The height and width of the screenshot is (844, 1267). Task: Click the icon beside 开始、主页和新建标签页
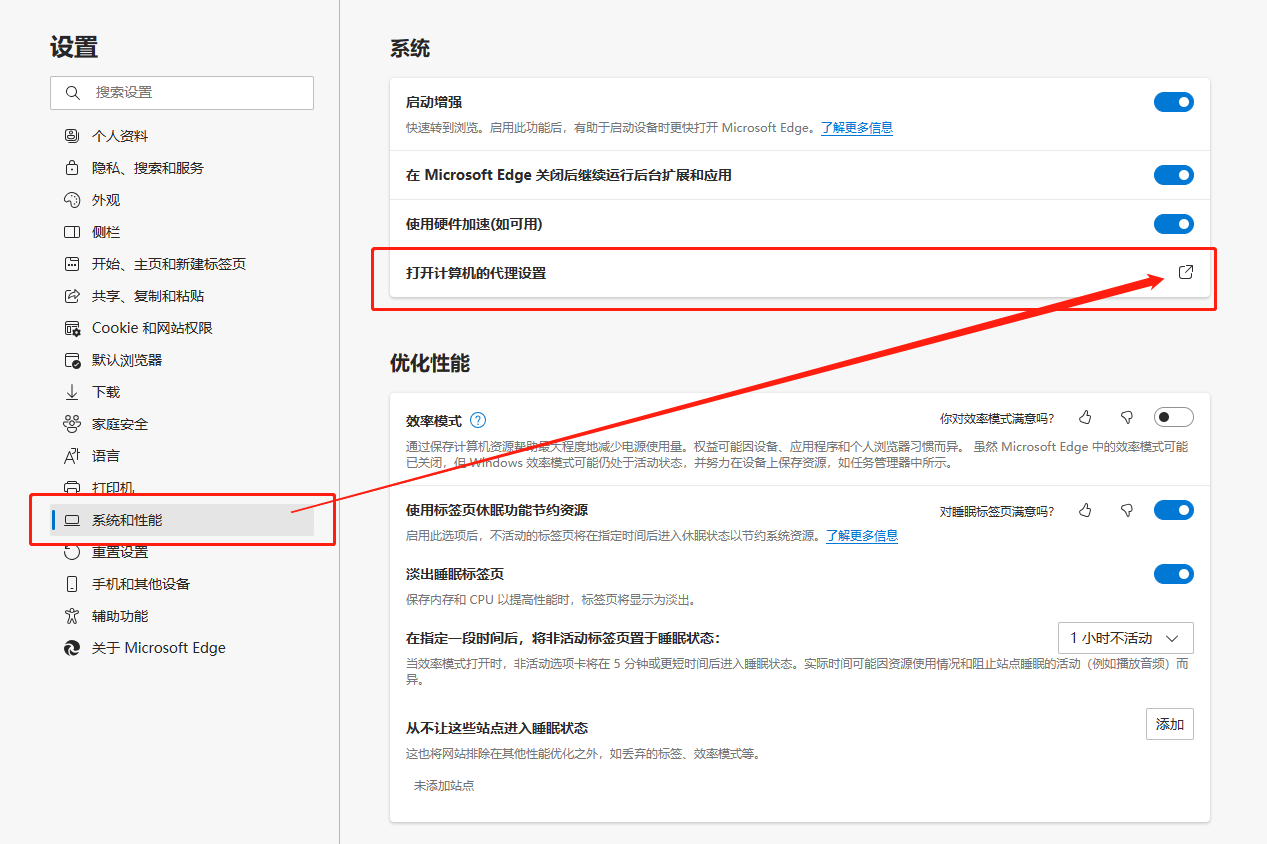(x=71, y=264)
